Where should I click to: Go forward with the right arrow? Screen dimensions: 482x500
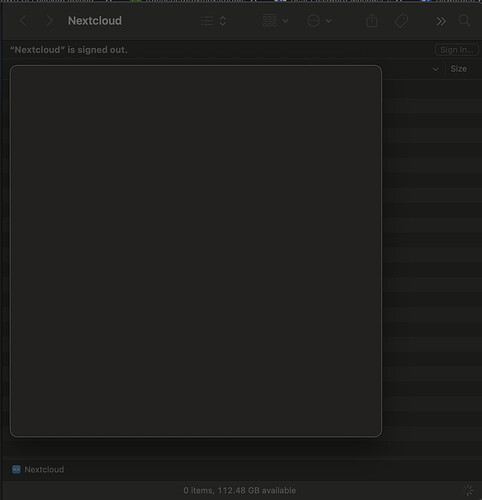coord(49,21)
